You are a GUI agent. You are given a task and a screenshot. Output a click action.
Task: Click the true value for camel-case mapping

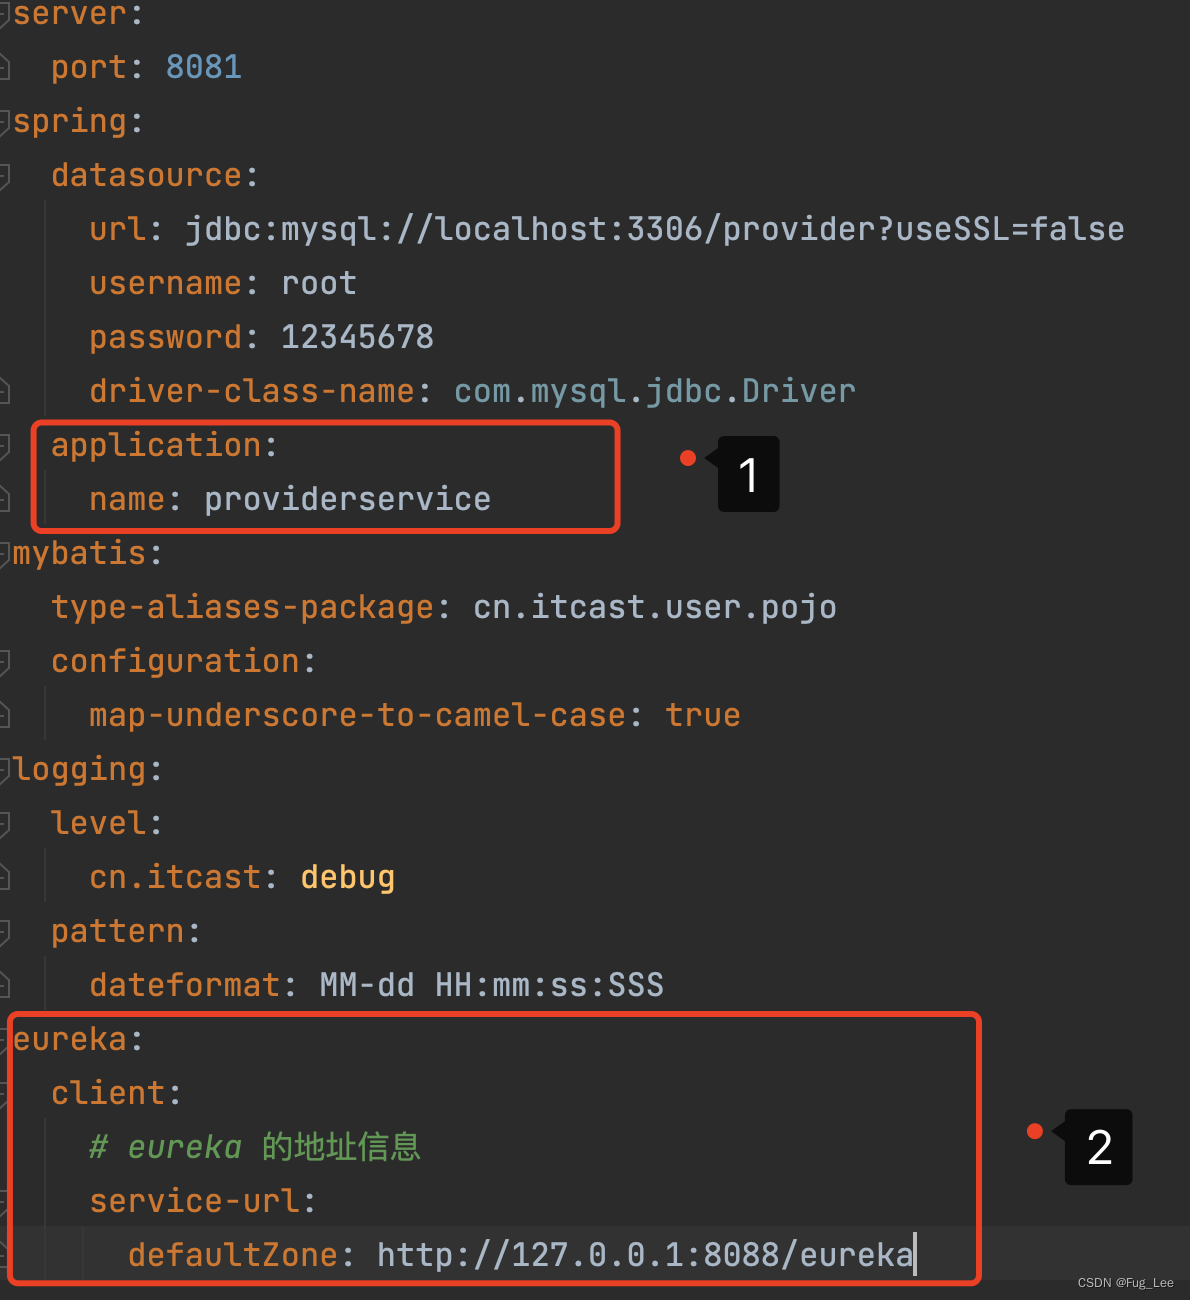pyautogui.click(x=702, y=715)
